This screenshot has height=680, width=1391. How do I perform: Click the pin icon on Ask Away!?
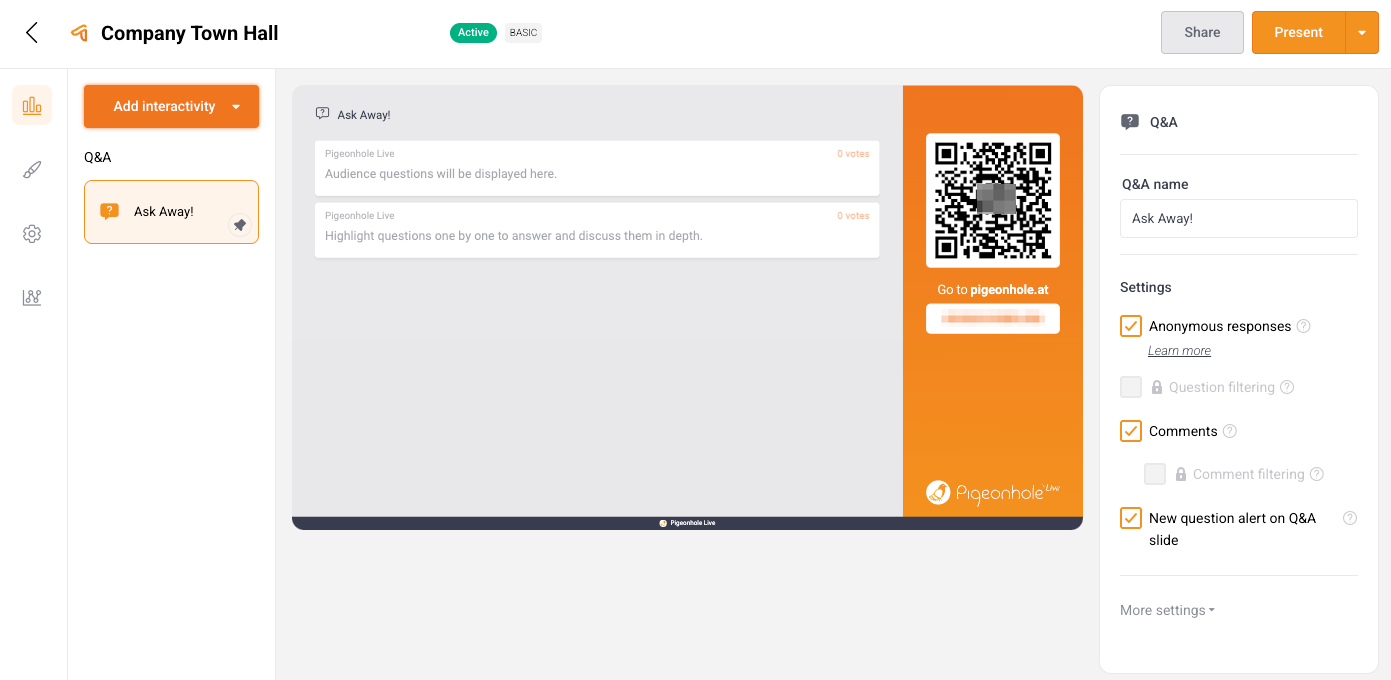(x=240, y=225)
